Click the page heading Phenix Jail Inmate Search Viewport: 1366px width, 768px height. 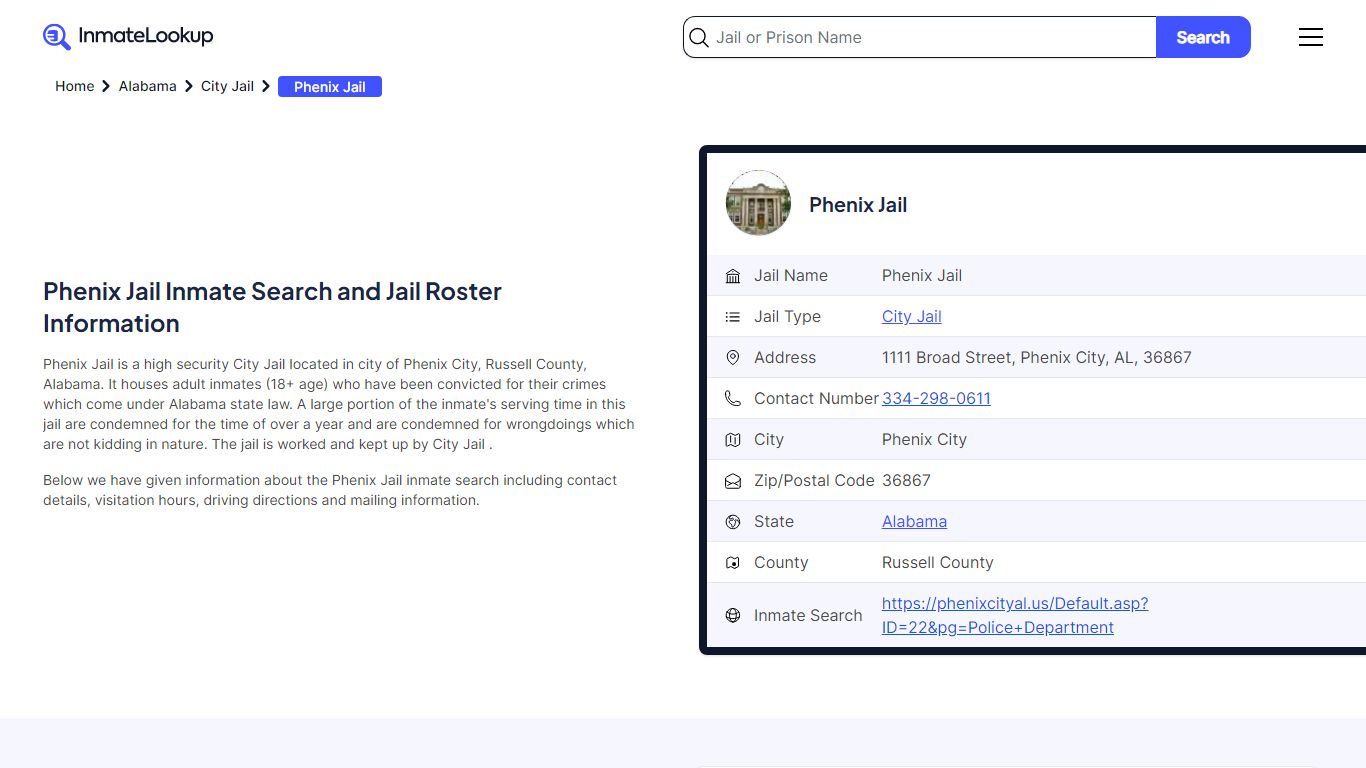pyautogui.click(x=272, y=307)
